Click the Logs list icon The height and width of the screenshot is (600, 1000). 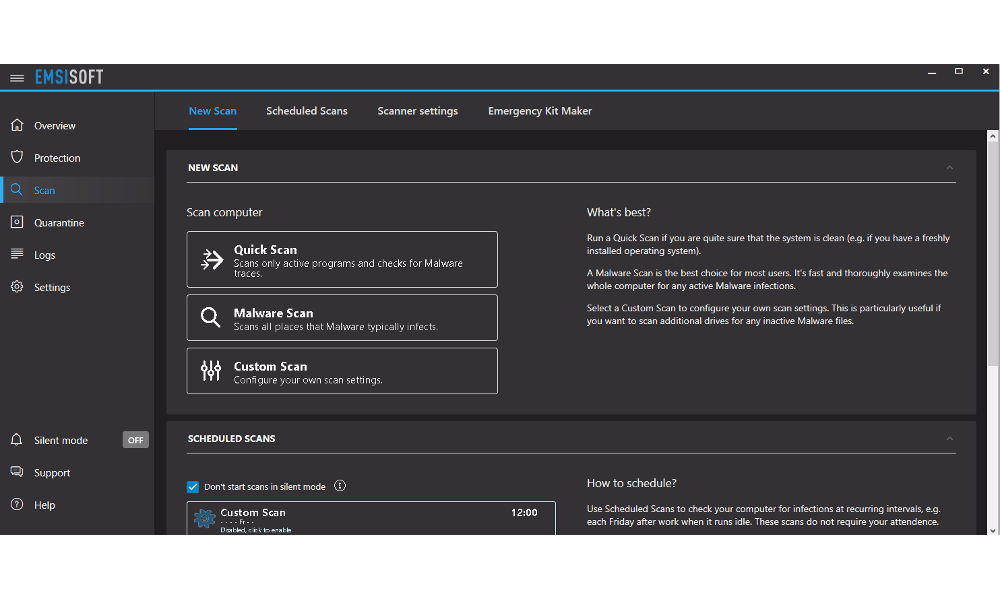tap(17, 254)
